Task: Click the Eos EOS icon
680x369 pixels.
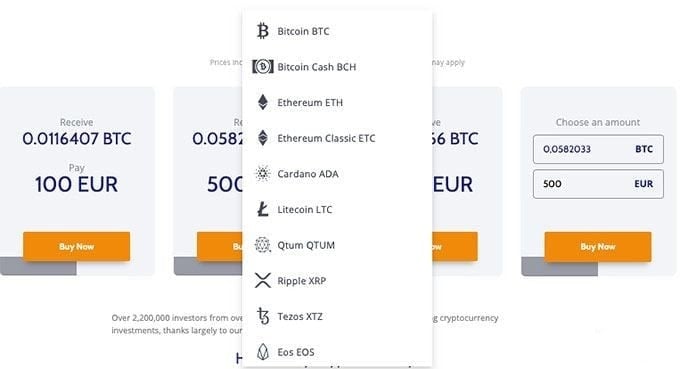Action: [263, 352]
